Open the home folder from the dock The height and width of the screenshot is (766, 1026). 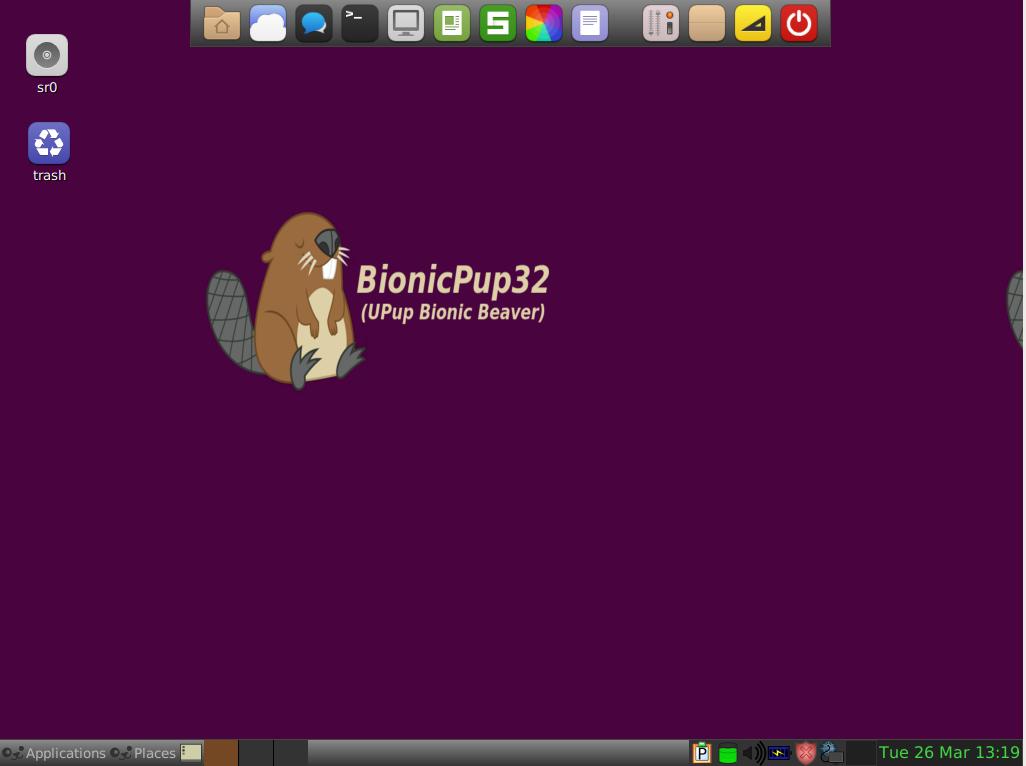(219, 22)
